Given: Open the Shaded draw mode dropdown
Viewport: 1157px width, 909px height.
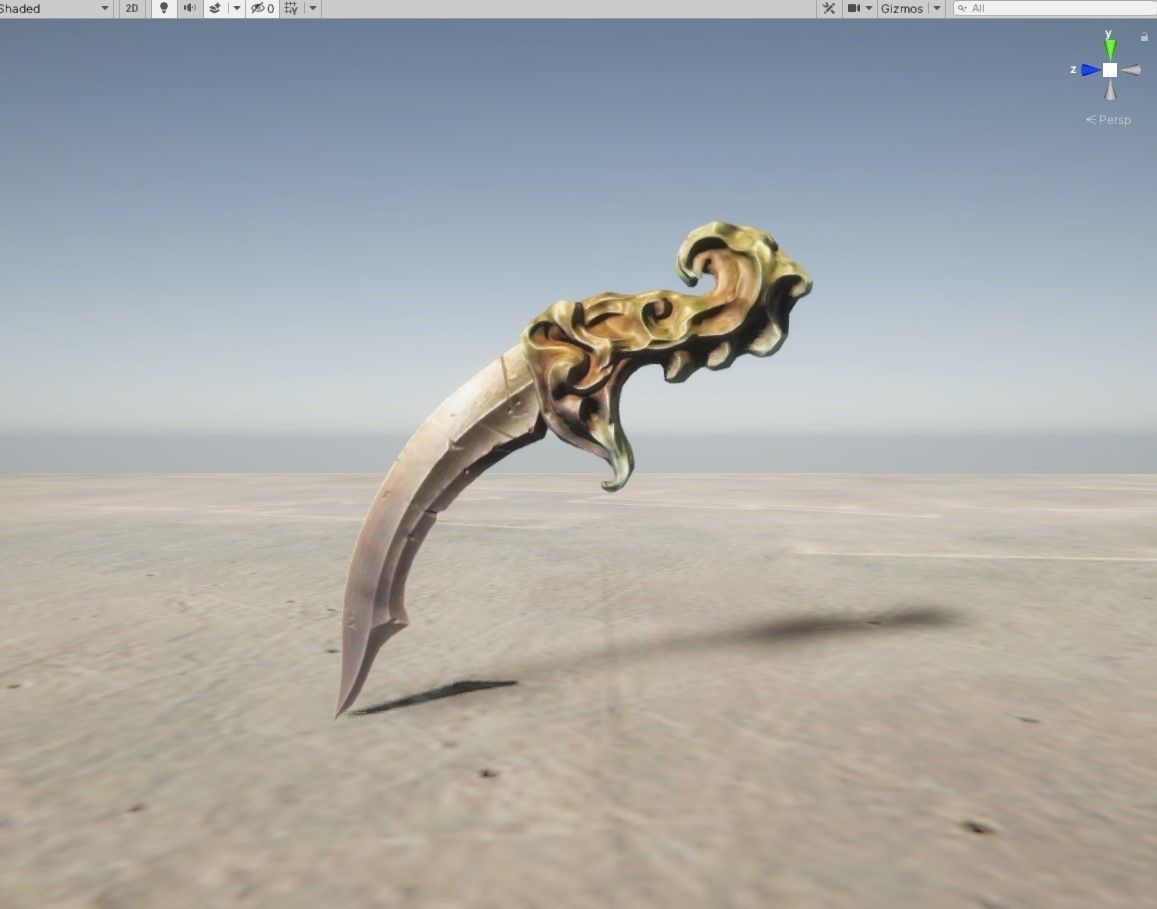Looking at the screenshot, I should (55, 9).
